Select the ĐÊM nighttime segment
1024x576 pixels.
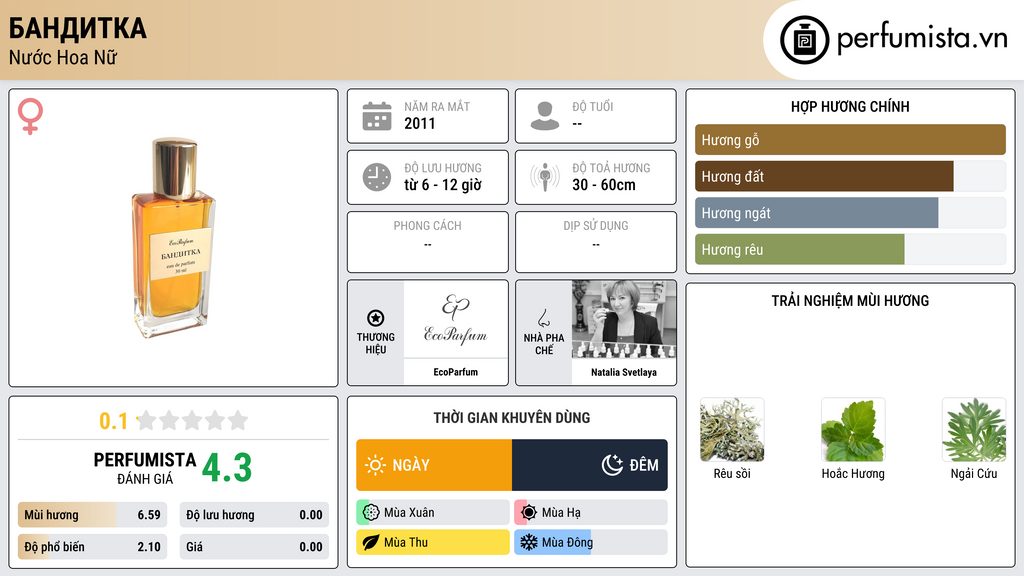coord(590,465)
